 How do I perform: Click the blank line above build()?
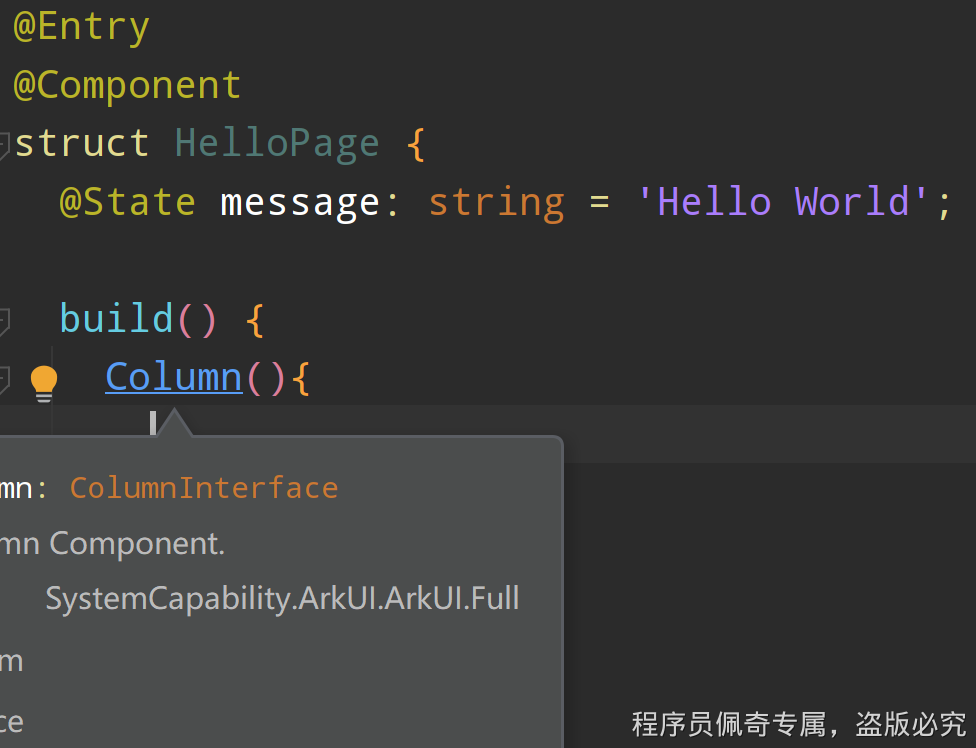click(x=400, y=260)
